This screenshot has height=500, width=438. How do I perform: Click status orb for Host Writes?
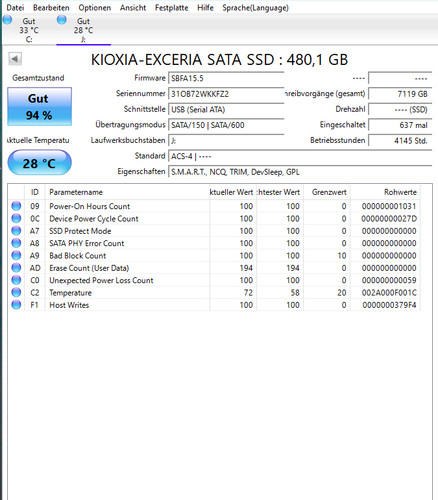pyautogui.click(x=16, y=305)
